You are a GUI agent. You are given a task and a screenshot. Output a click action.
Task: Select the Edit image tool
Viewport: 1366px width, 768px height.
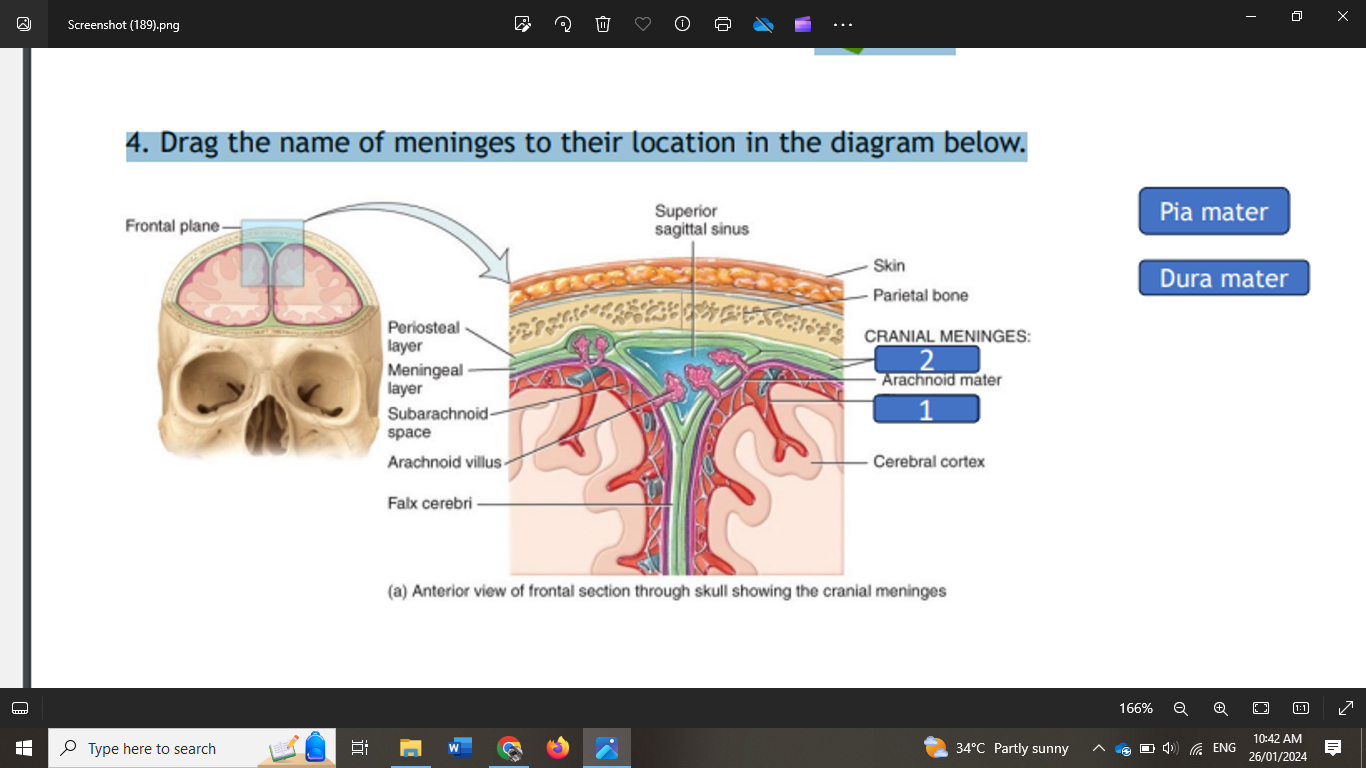point(522,24)
